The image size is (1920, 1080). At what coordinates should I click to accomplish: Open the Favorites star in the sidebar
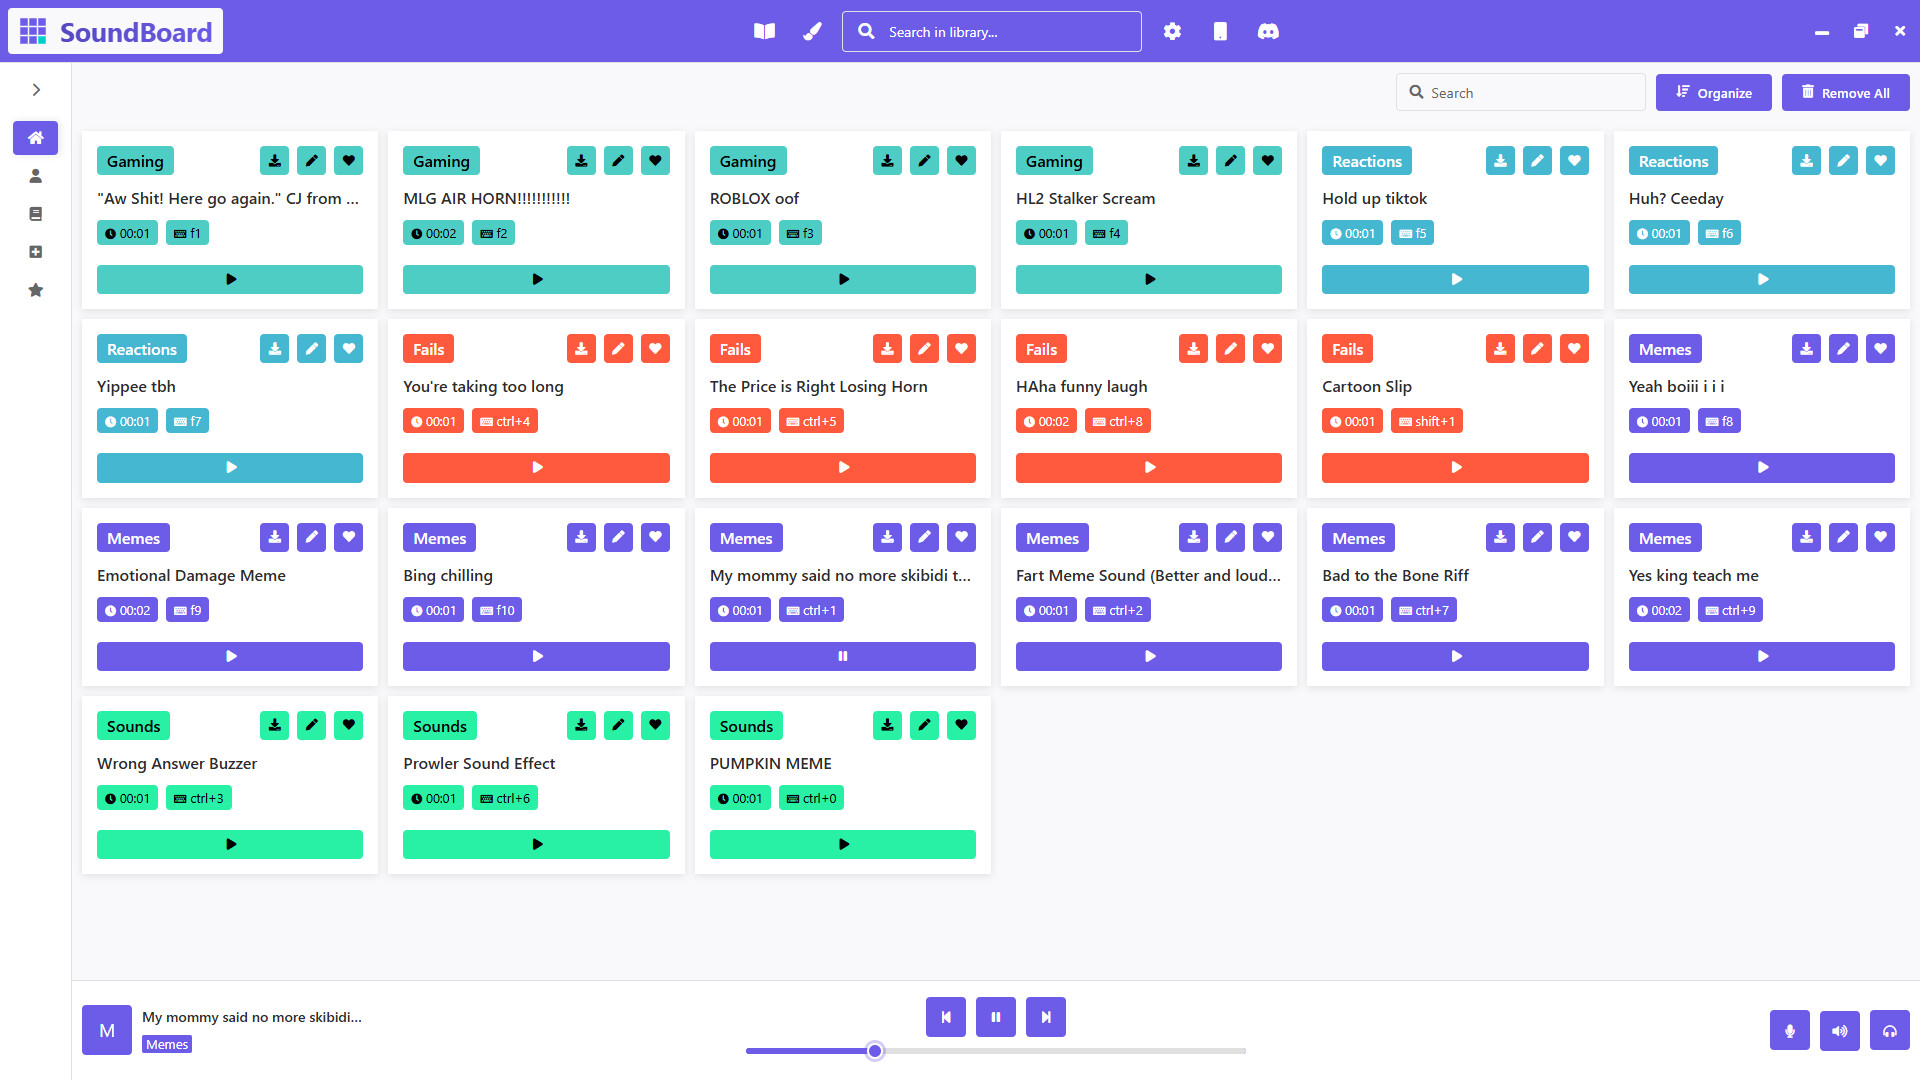pos(36,290)
